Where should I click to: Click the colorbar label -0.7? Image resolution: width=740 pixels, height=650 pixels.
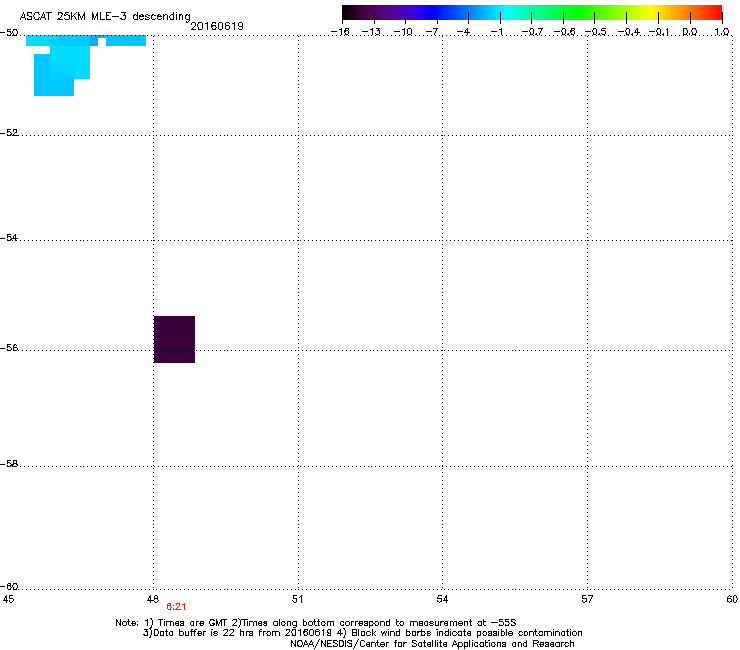(532, 32)
